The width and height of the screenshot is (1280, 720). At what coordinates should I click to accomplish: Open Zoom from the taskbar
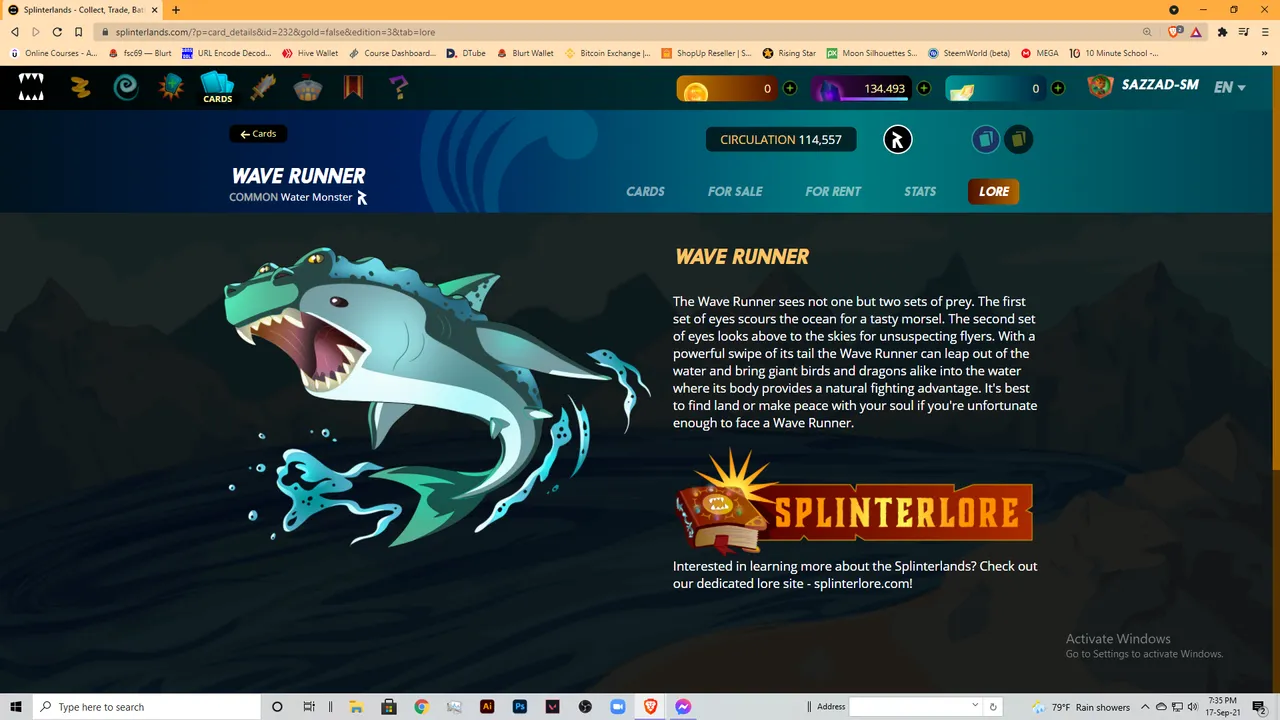click(618, 707)
